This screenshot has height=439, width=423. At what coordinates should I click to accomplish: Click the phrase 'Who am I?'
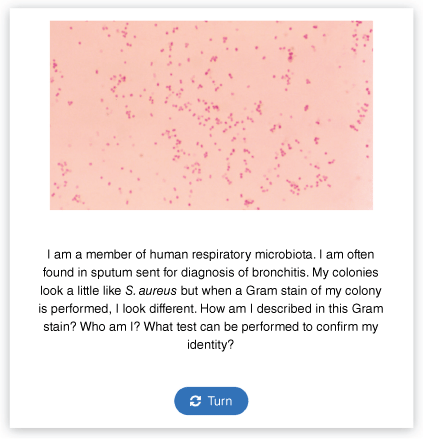tap(110, 327)
